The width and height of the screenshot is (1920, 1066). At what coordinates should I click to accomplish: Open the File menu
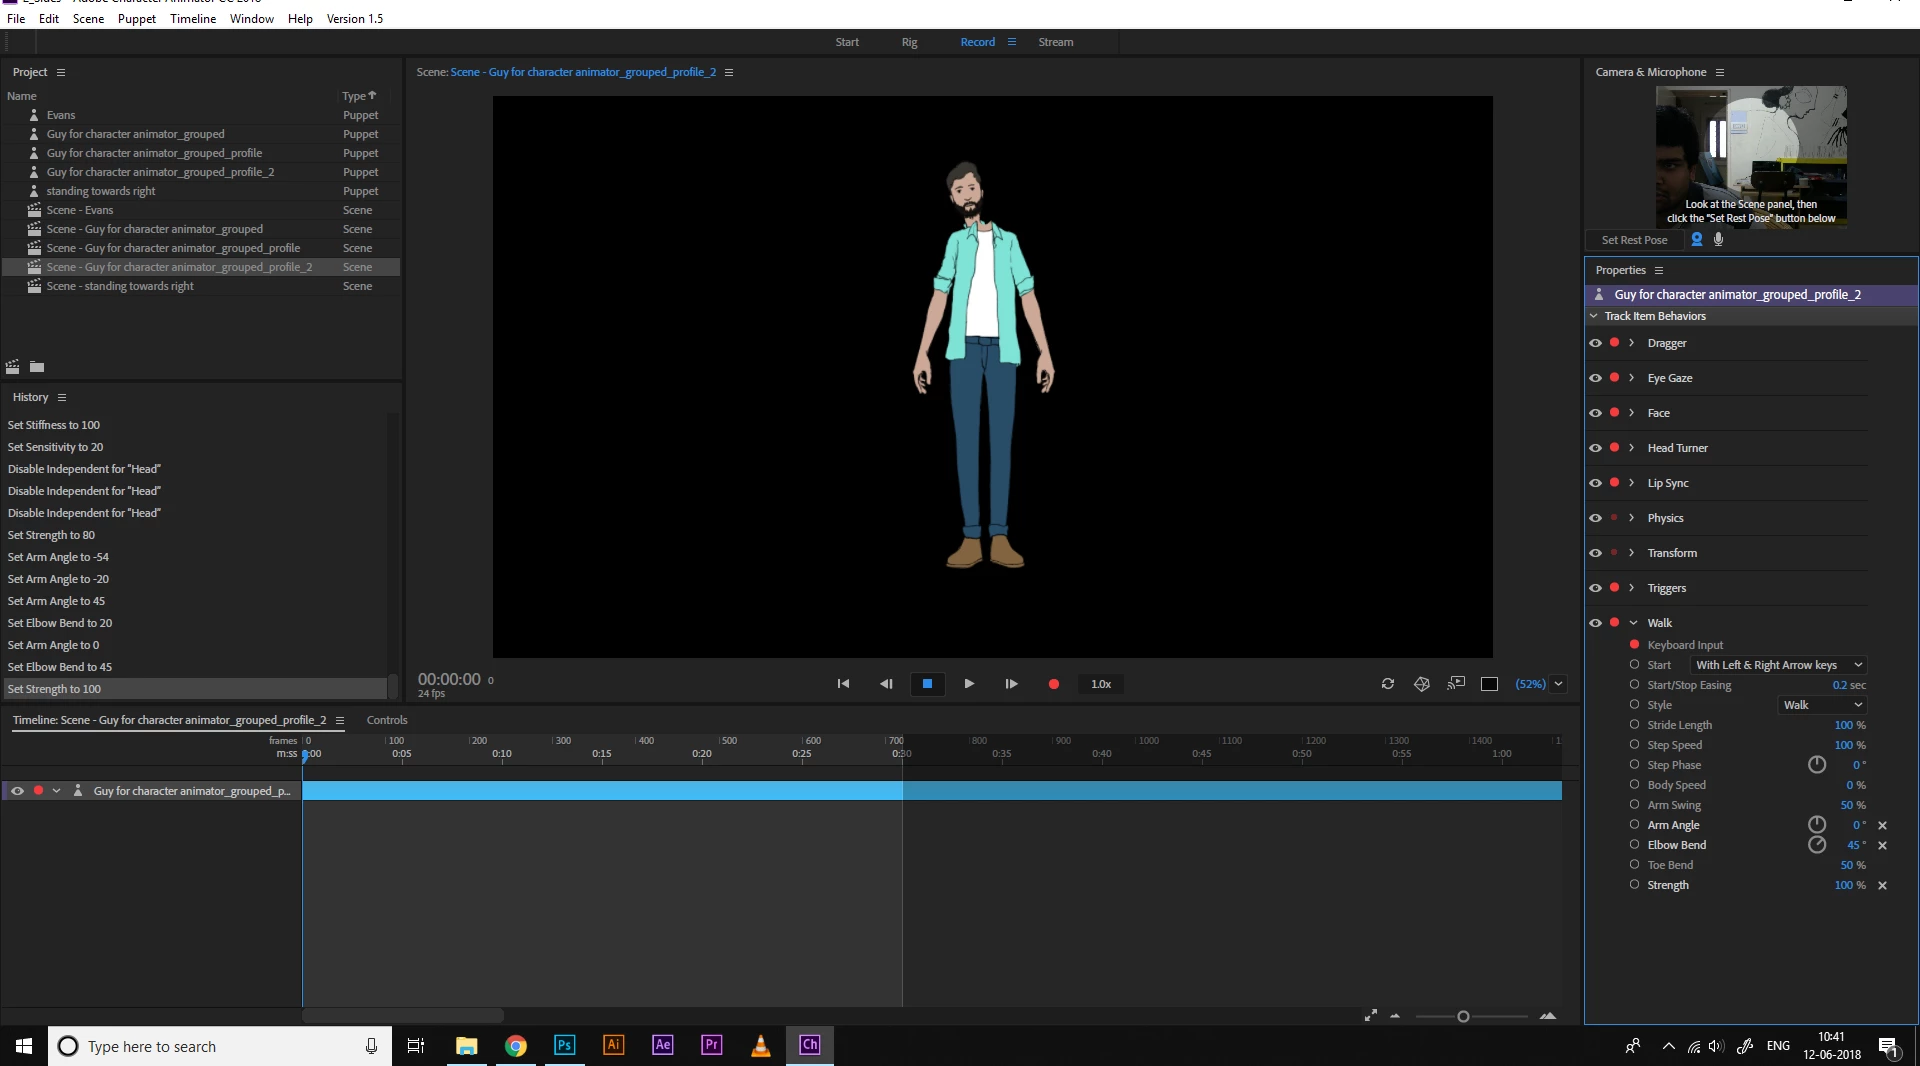click(x=16, y=18)
